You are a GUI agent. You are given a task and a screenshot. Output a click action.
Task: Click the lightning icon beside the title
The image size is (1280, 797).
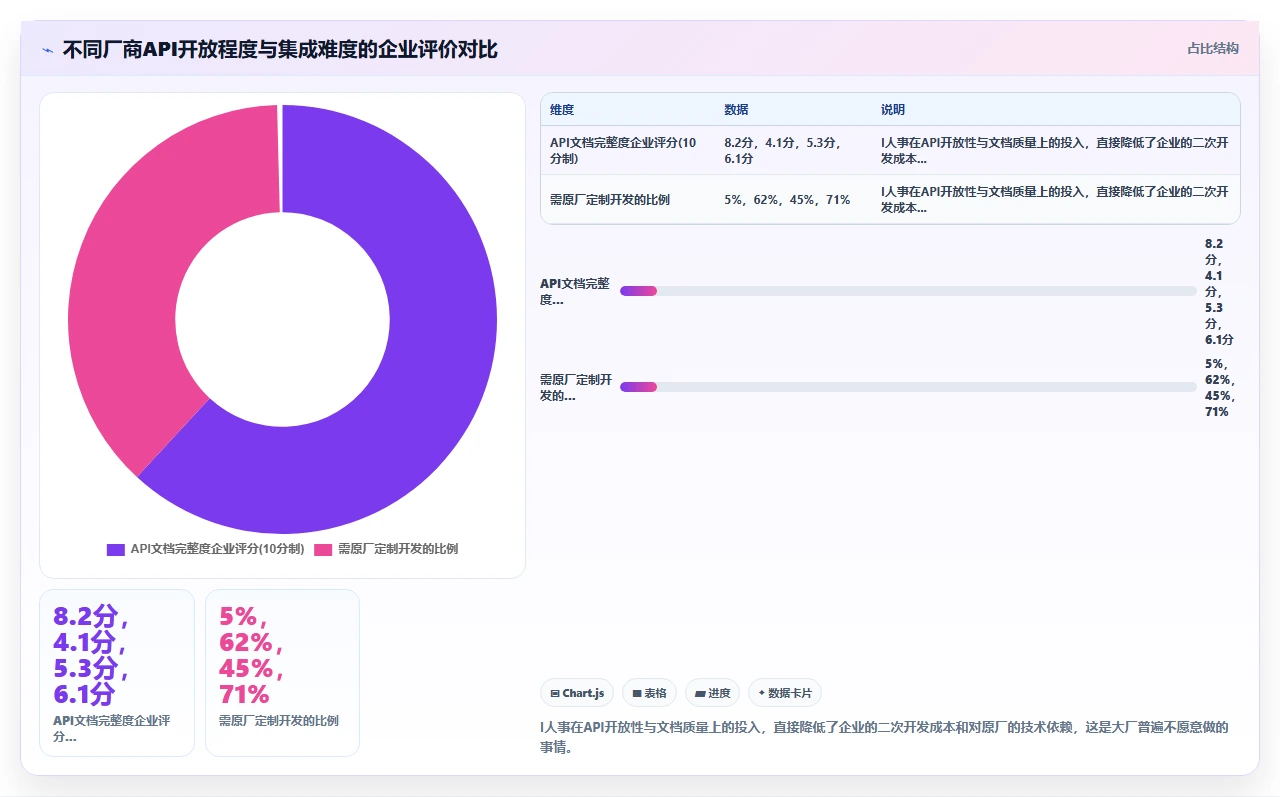48,49
